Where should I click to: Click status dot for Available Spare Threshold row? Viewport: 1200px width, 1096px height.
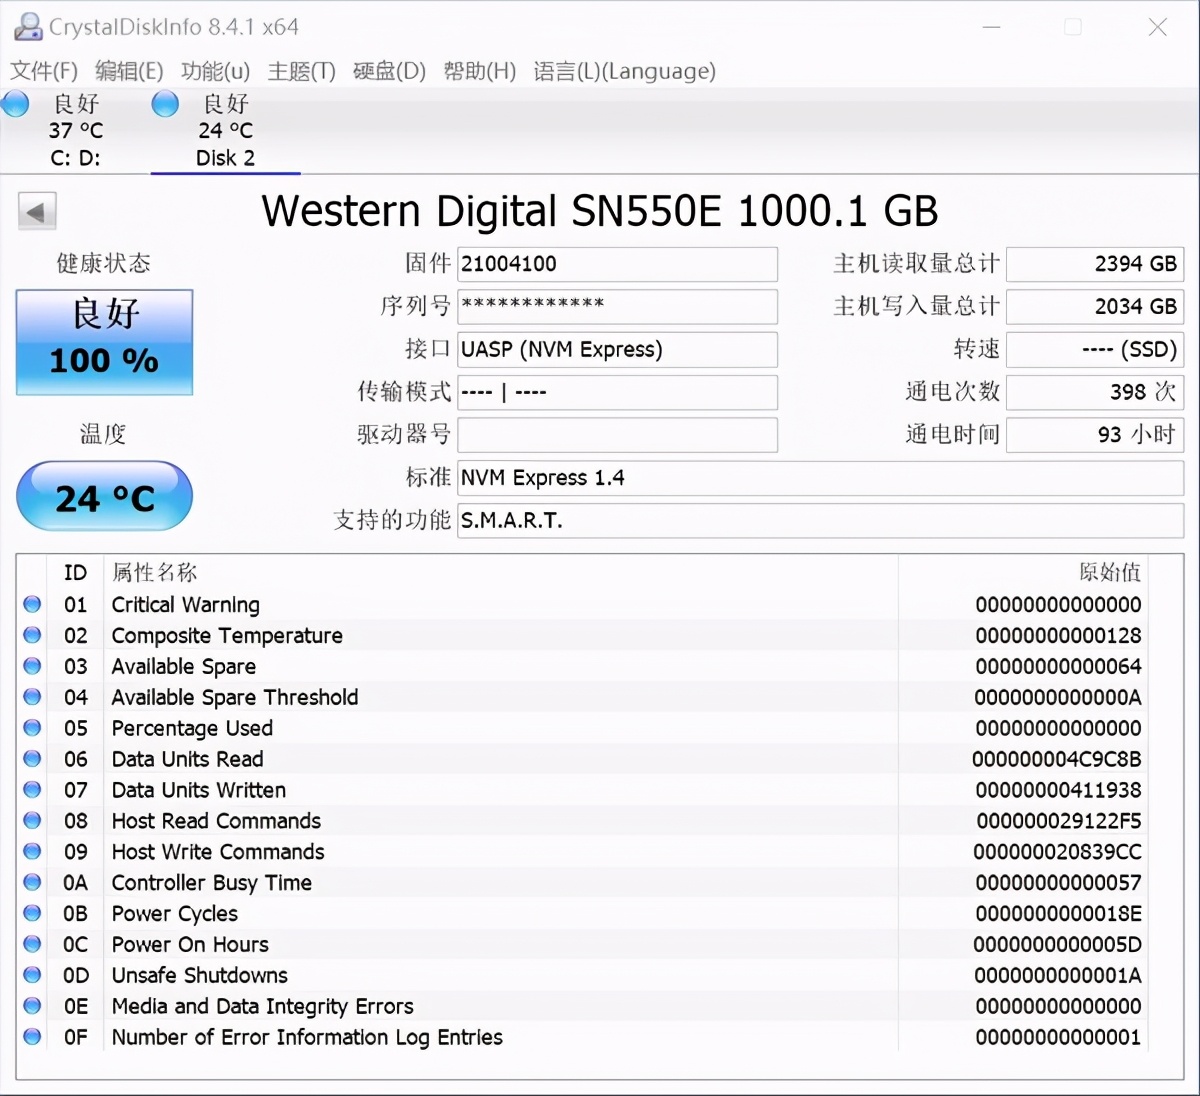(x=32, y=697)
